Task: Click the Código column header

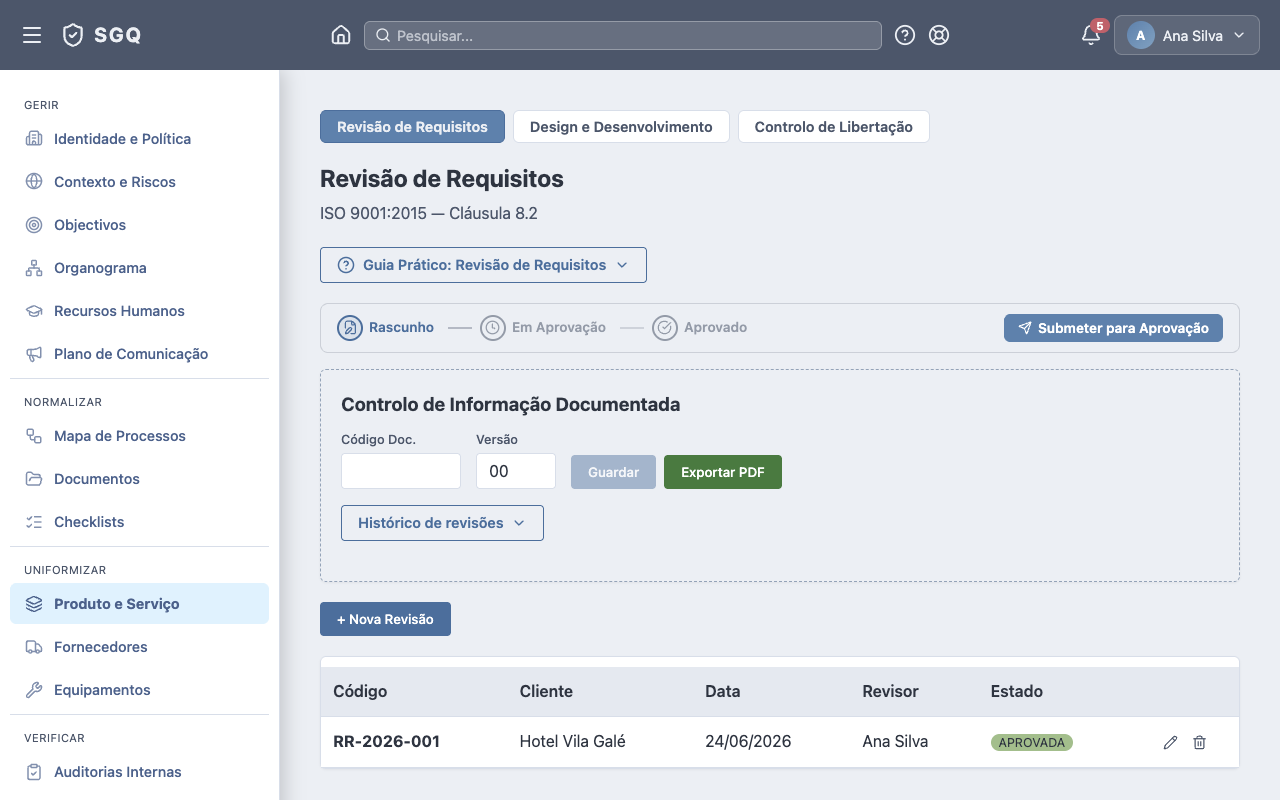Action: pyautogui.click(x=360, y=691)
